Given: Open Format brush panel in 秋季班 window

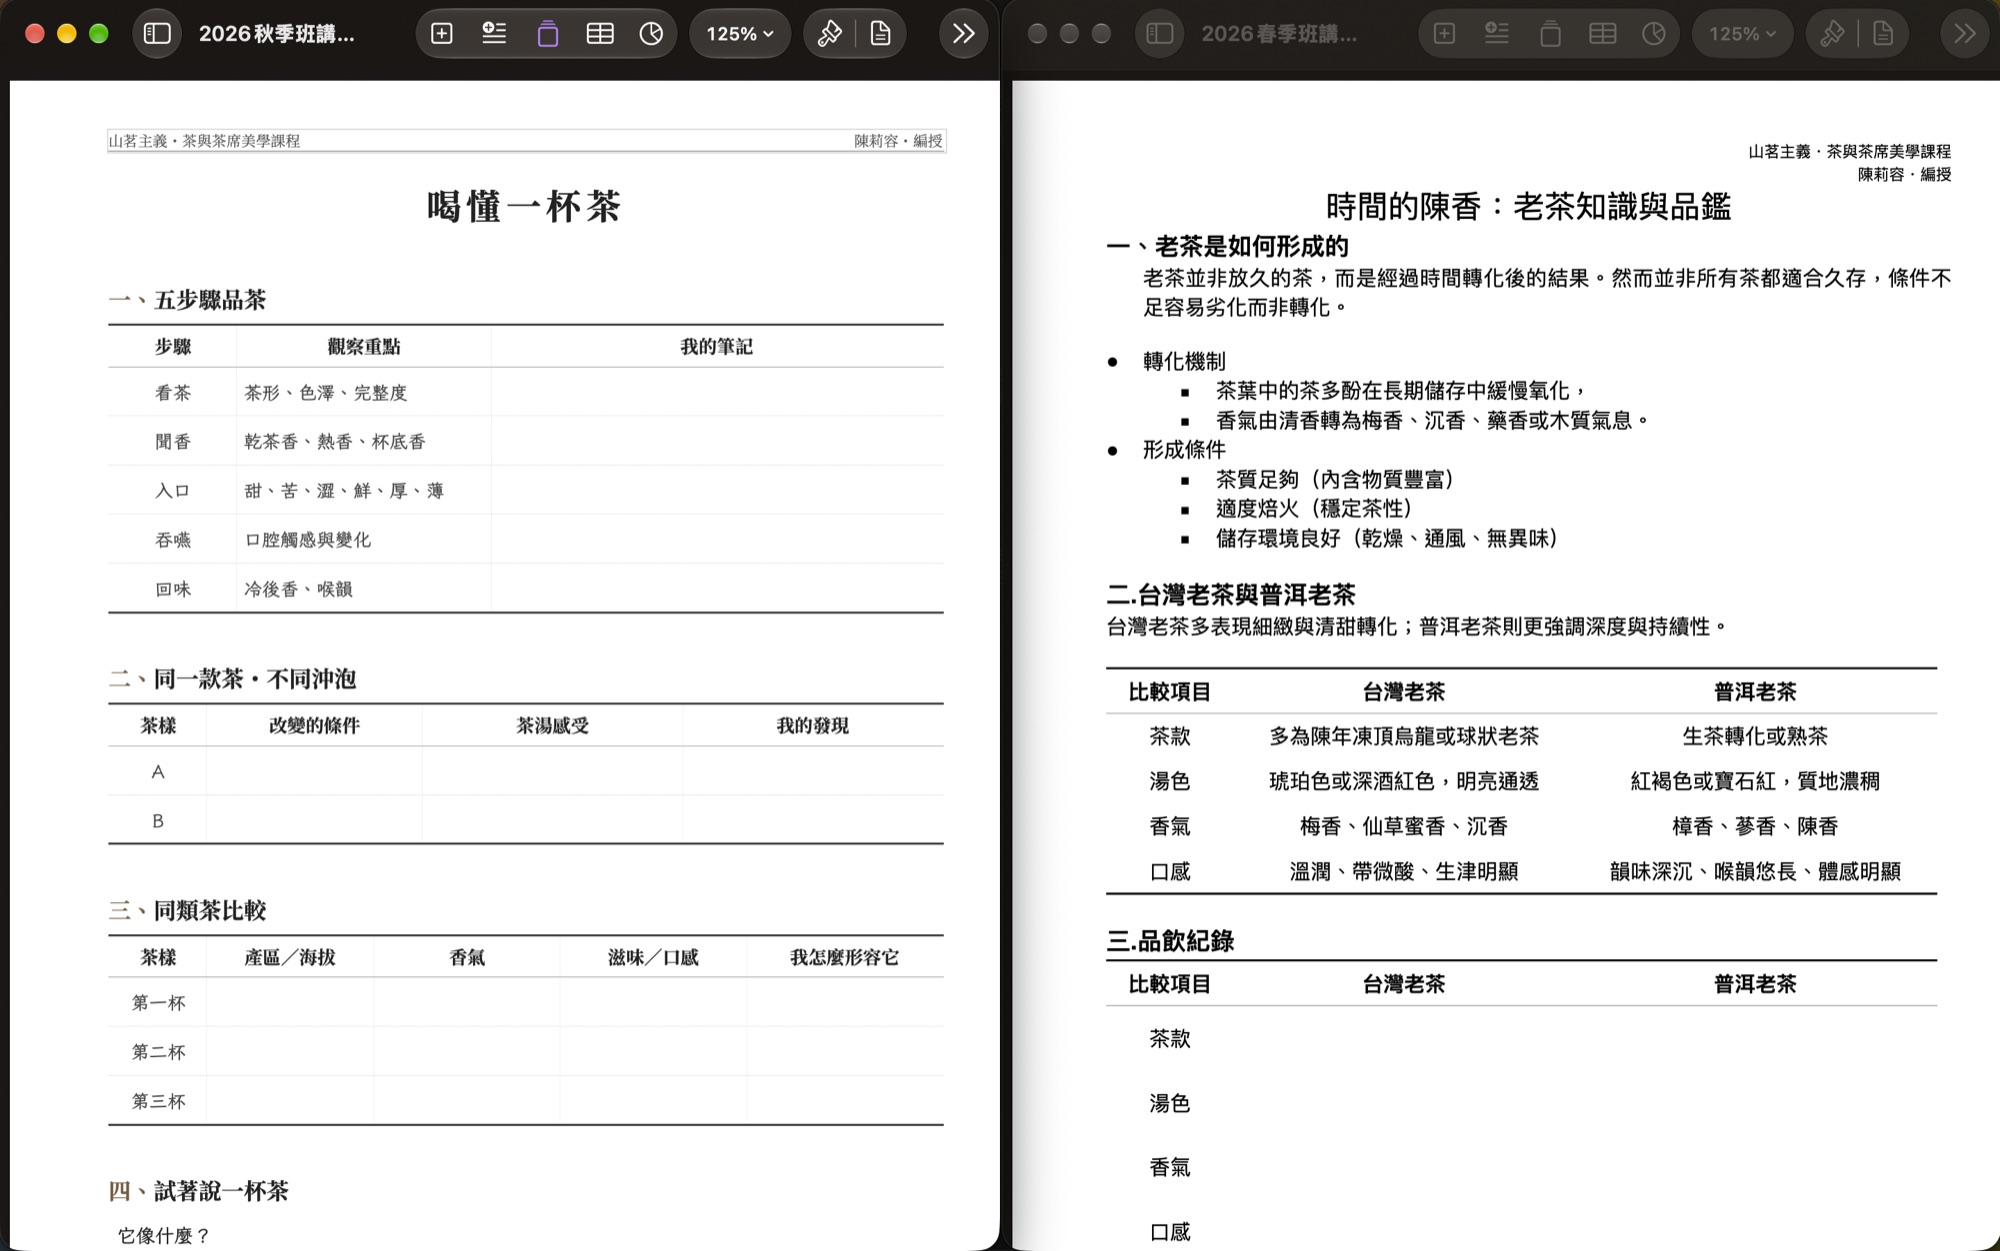Looking at the screenshot, I should [829, 34].
